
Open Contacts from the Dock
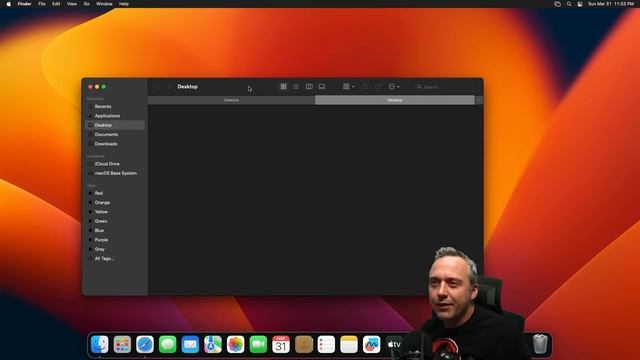click(x=304, y=344)
